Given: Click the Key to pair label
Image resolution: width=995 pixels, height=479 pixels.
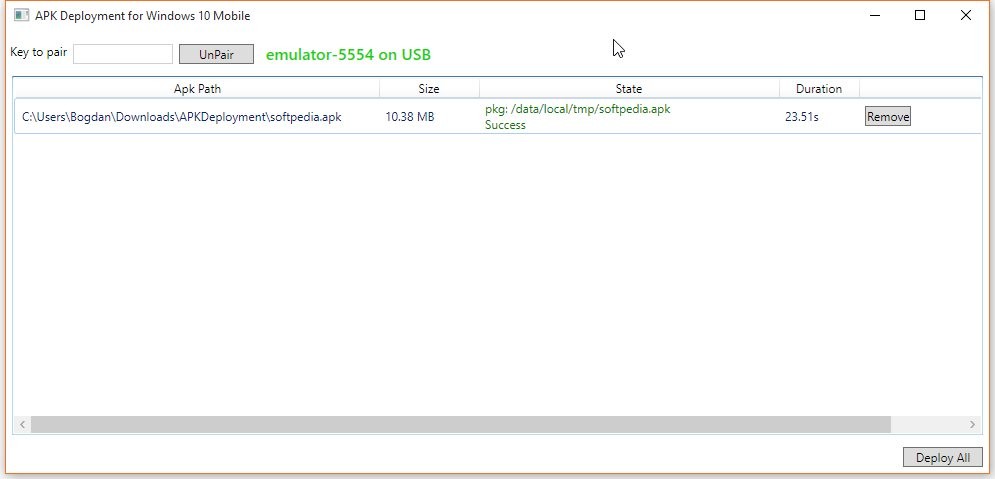Looking at the screenshot, I should pyautogui.click(x=39, y=53).
